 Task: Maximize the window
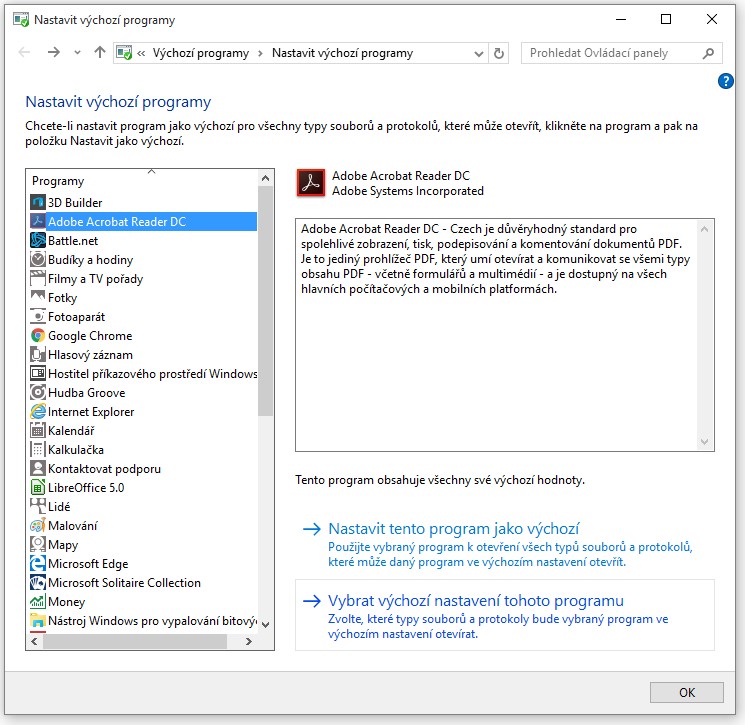666,19
